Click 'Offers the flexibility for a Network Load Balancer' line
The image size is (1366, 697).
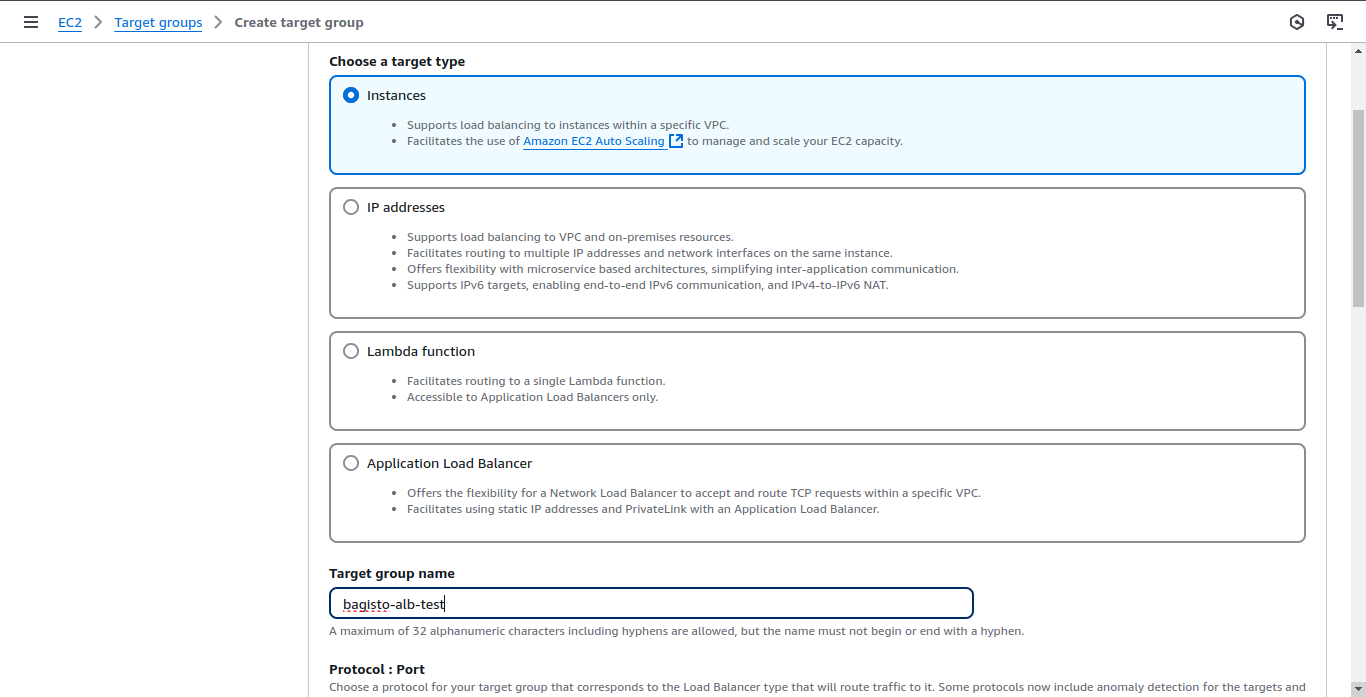pos(694,493)
